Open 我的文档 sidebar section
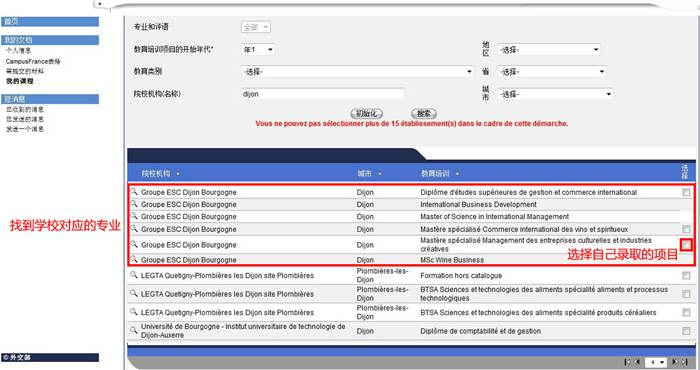This screenshot has height=370, width=700. [50, 40]
